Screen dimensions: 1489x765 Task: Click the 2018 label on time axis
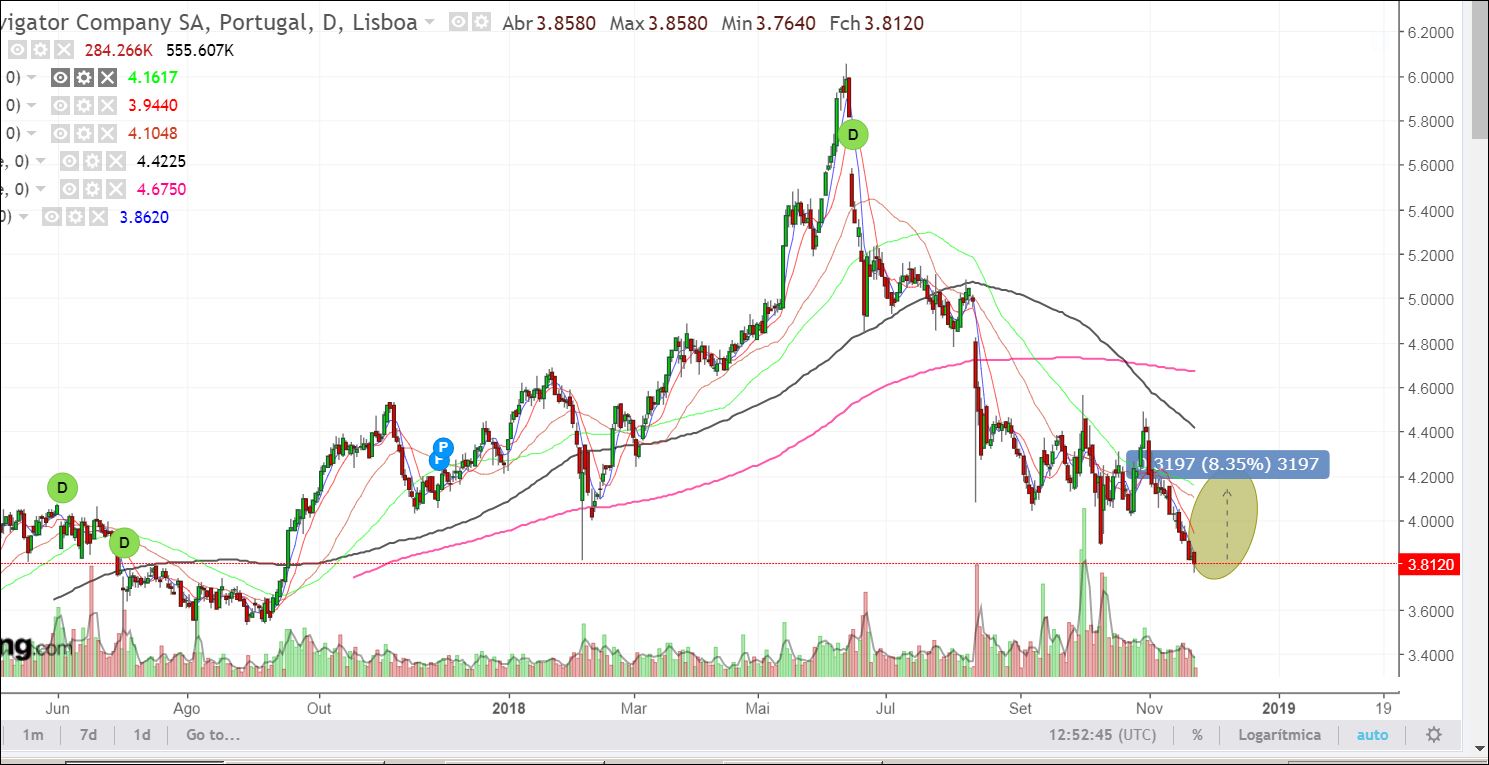tap(508, 708)
